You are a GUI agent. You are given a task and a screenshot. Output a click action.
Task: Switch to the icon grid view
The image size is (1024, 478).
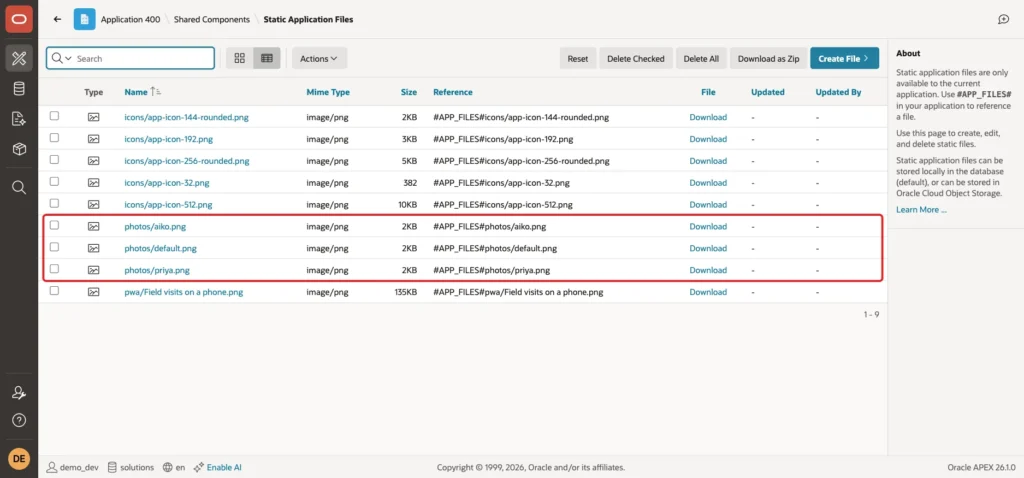click(240, 58)
